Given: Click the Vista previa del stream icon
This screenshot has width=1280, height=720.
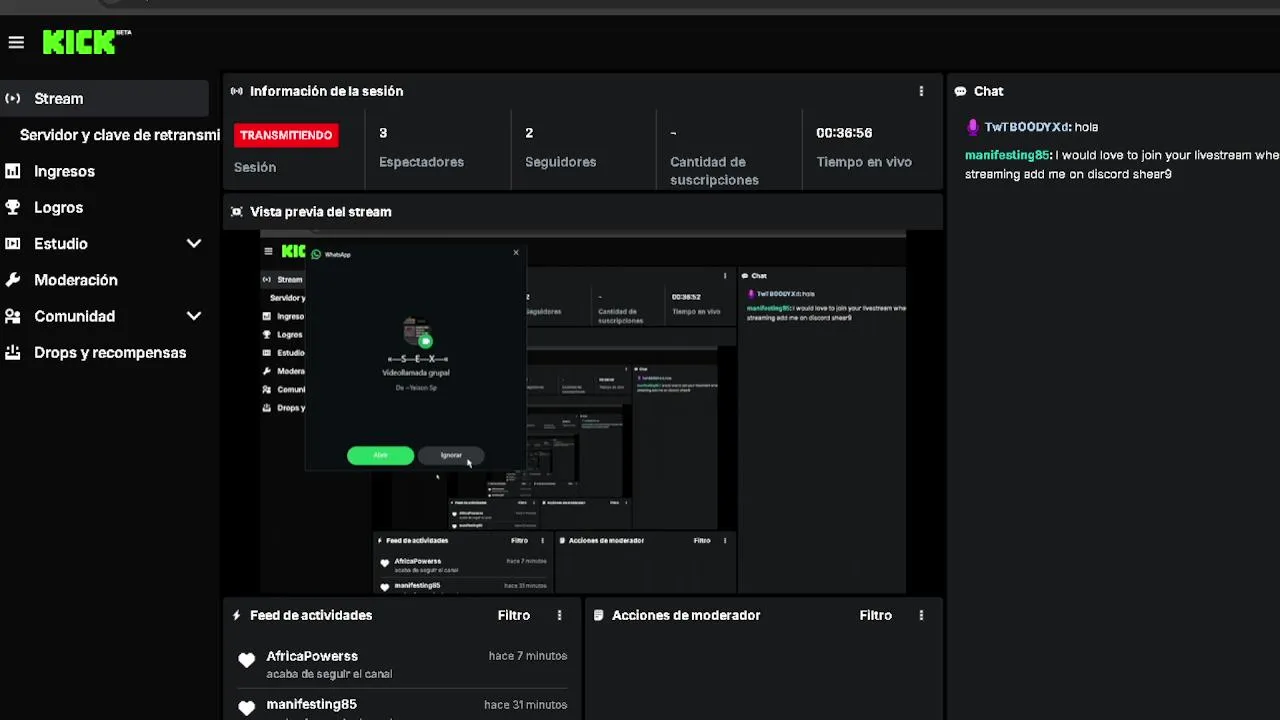Looking at the screenshot, I should [x=236, y=212].
